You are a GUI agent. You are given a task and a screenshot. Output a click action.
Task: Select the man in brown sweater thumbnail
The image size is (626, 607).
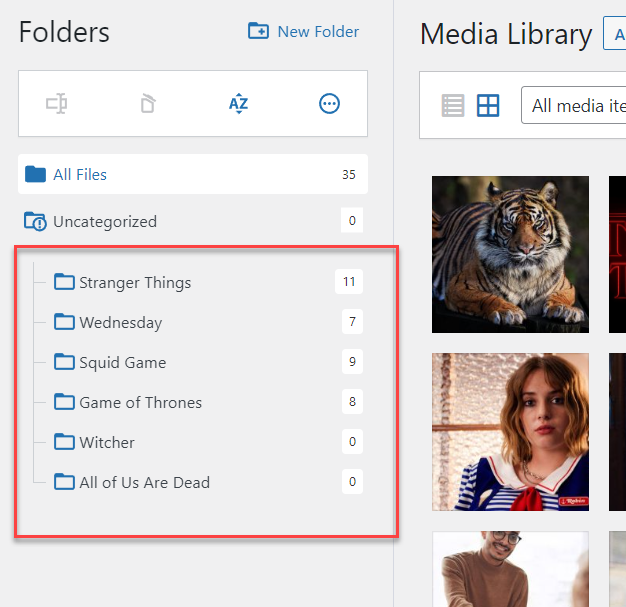pos(510,569)
